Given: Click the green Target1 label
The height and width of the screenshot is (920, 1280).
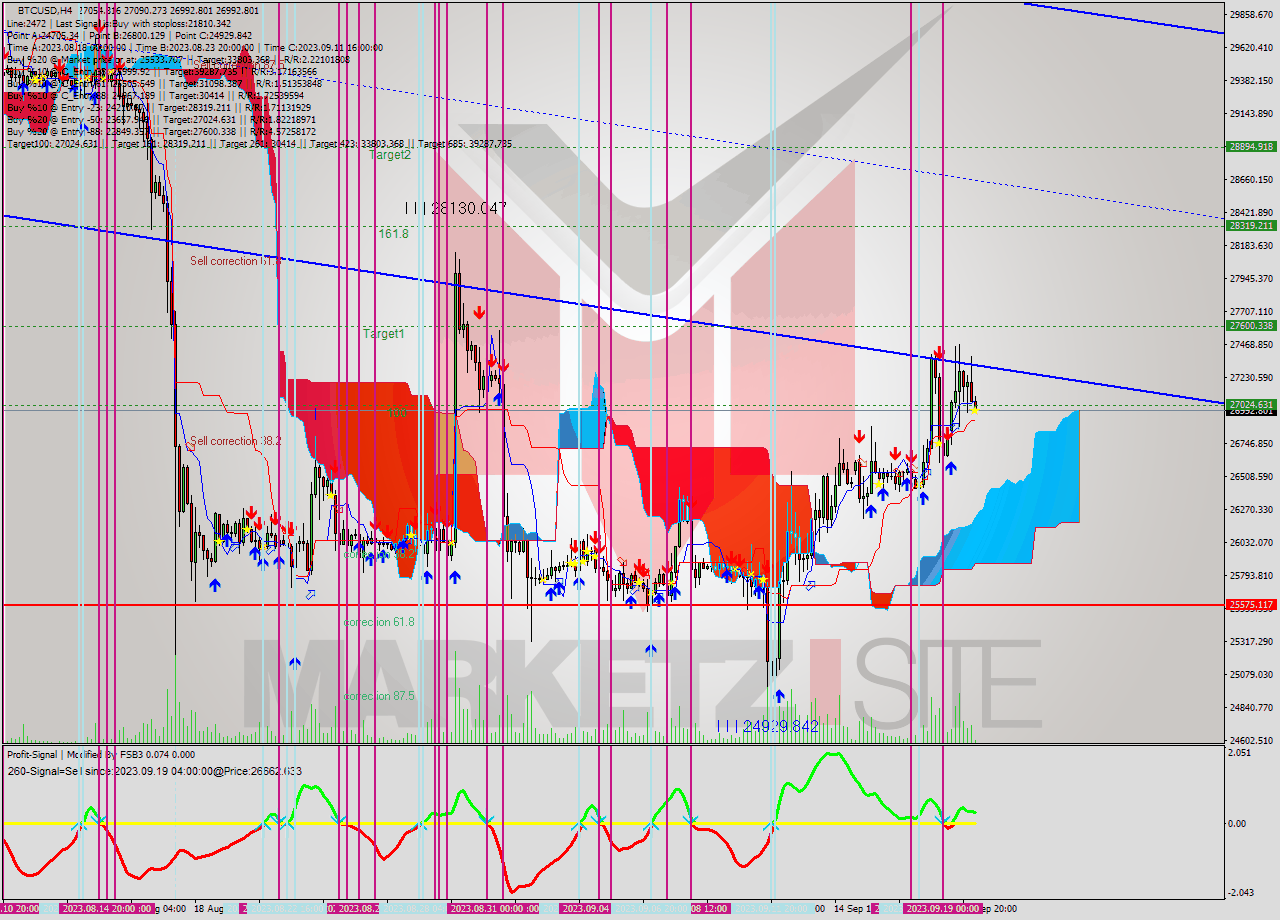Looking at the screenshot, I should (x=384, y=334).
